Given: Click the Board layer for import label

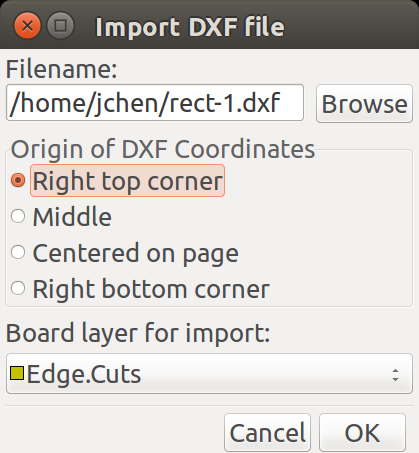Looking at the screenshot, I should (138, 333).
